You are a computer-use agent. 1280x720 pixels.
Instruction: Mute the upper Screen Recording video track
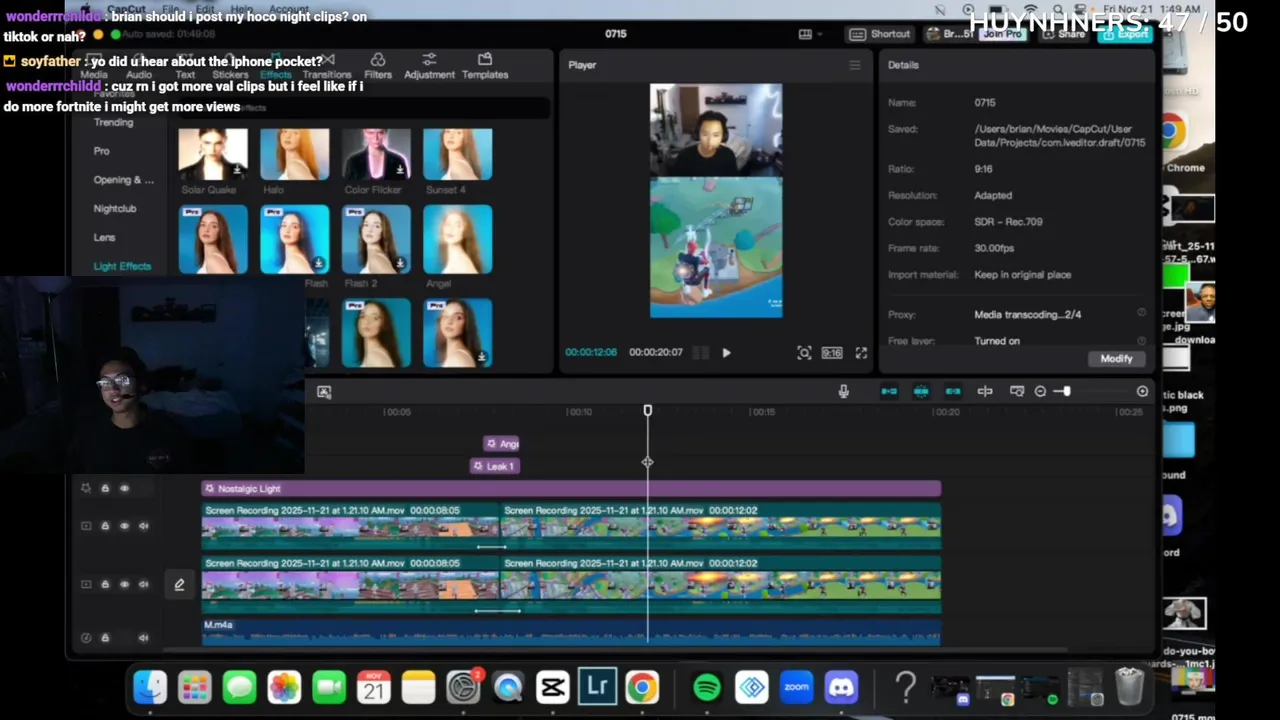[x=144, y=526]
